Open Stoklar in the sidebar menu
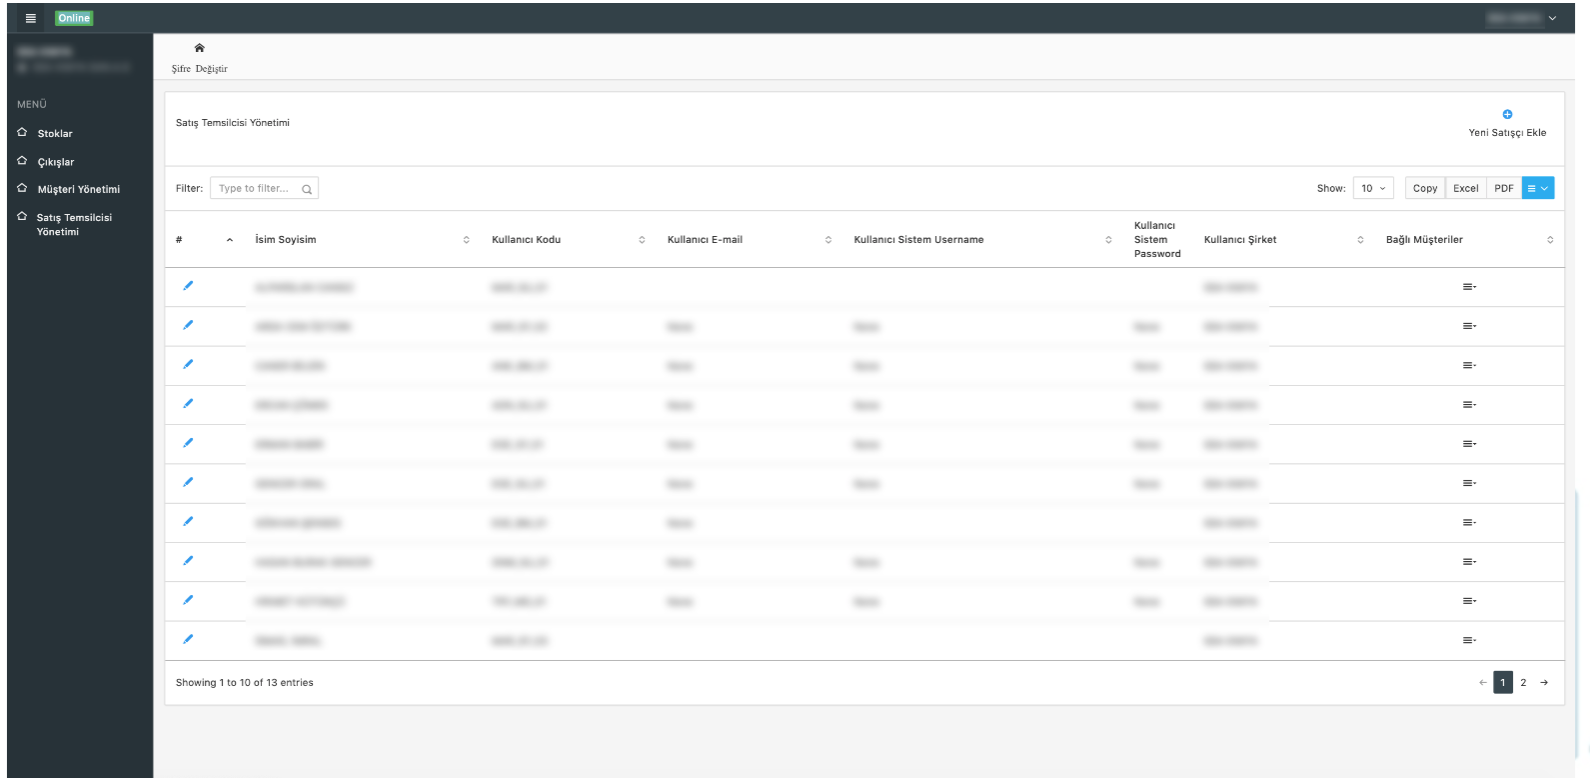 point(55,134)
